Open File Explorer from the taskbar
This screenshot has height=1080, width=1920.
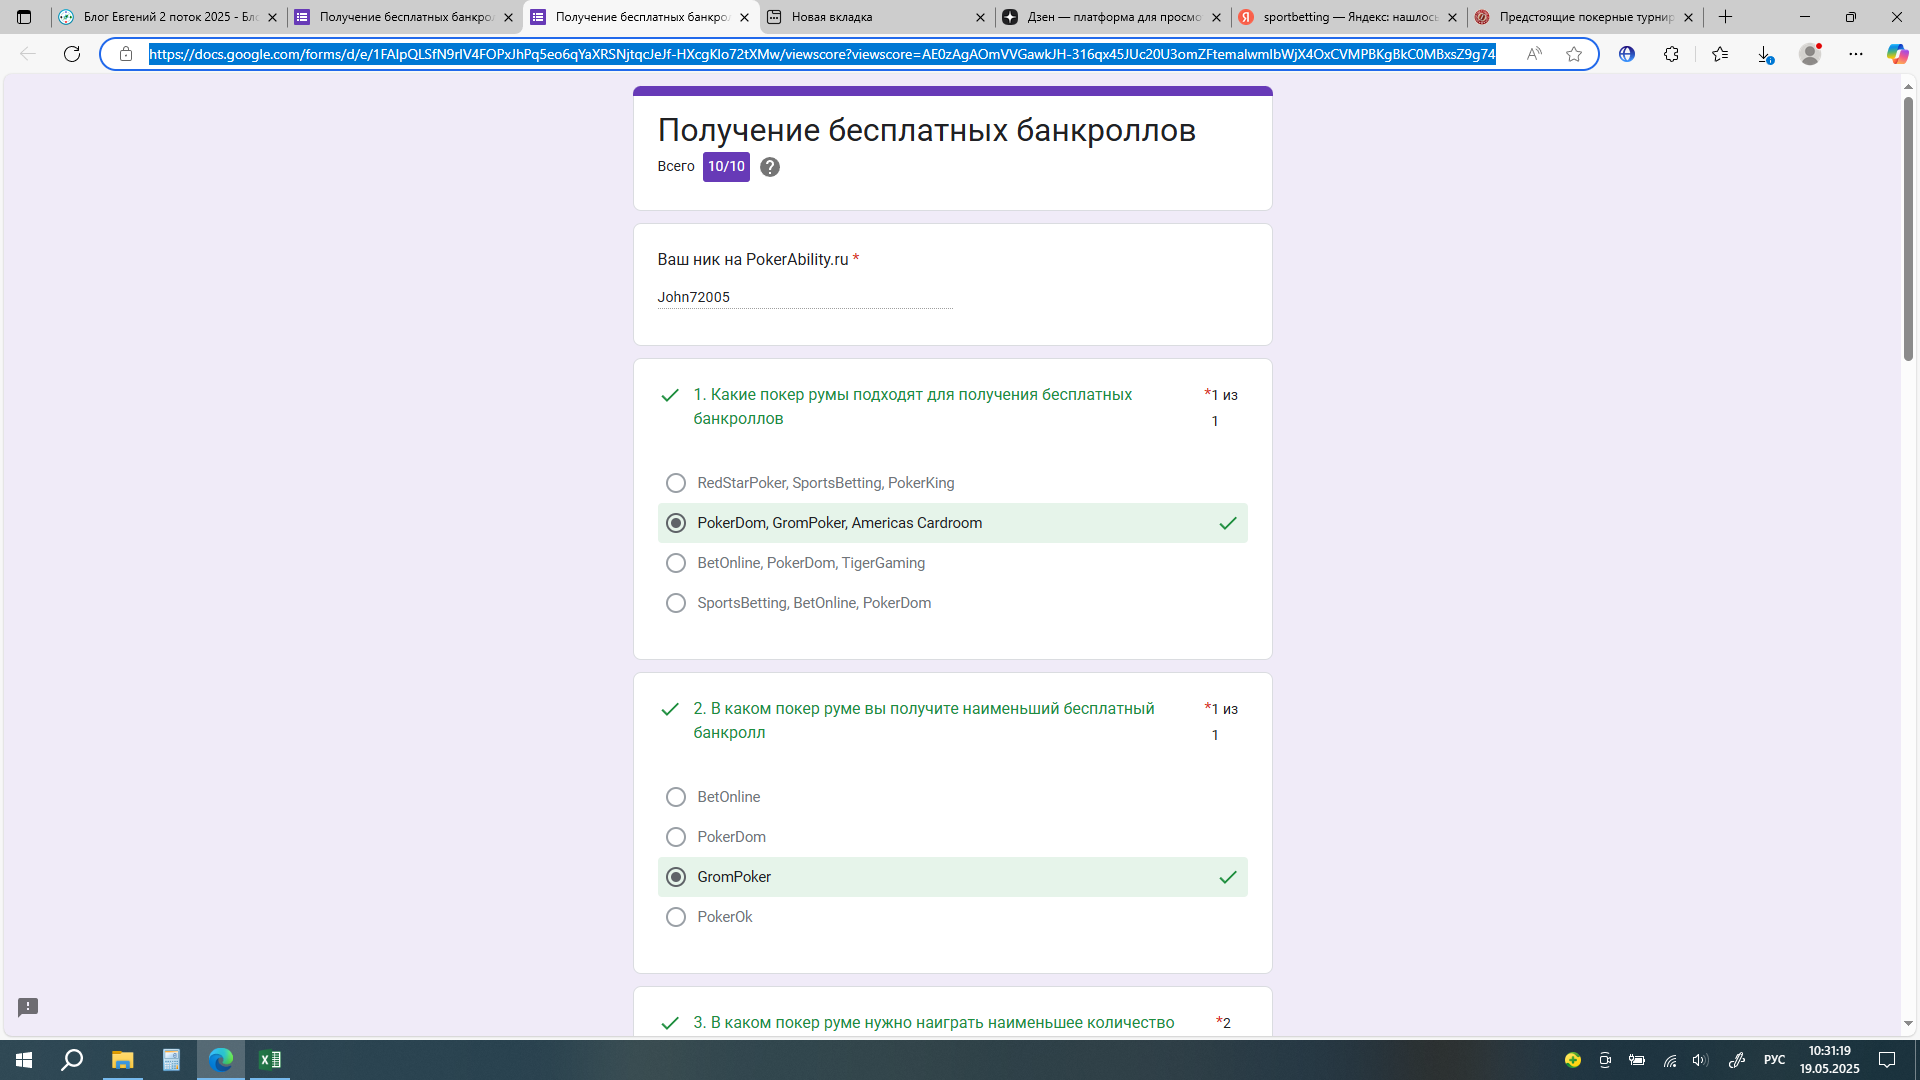122,1060
